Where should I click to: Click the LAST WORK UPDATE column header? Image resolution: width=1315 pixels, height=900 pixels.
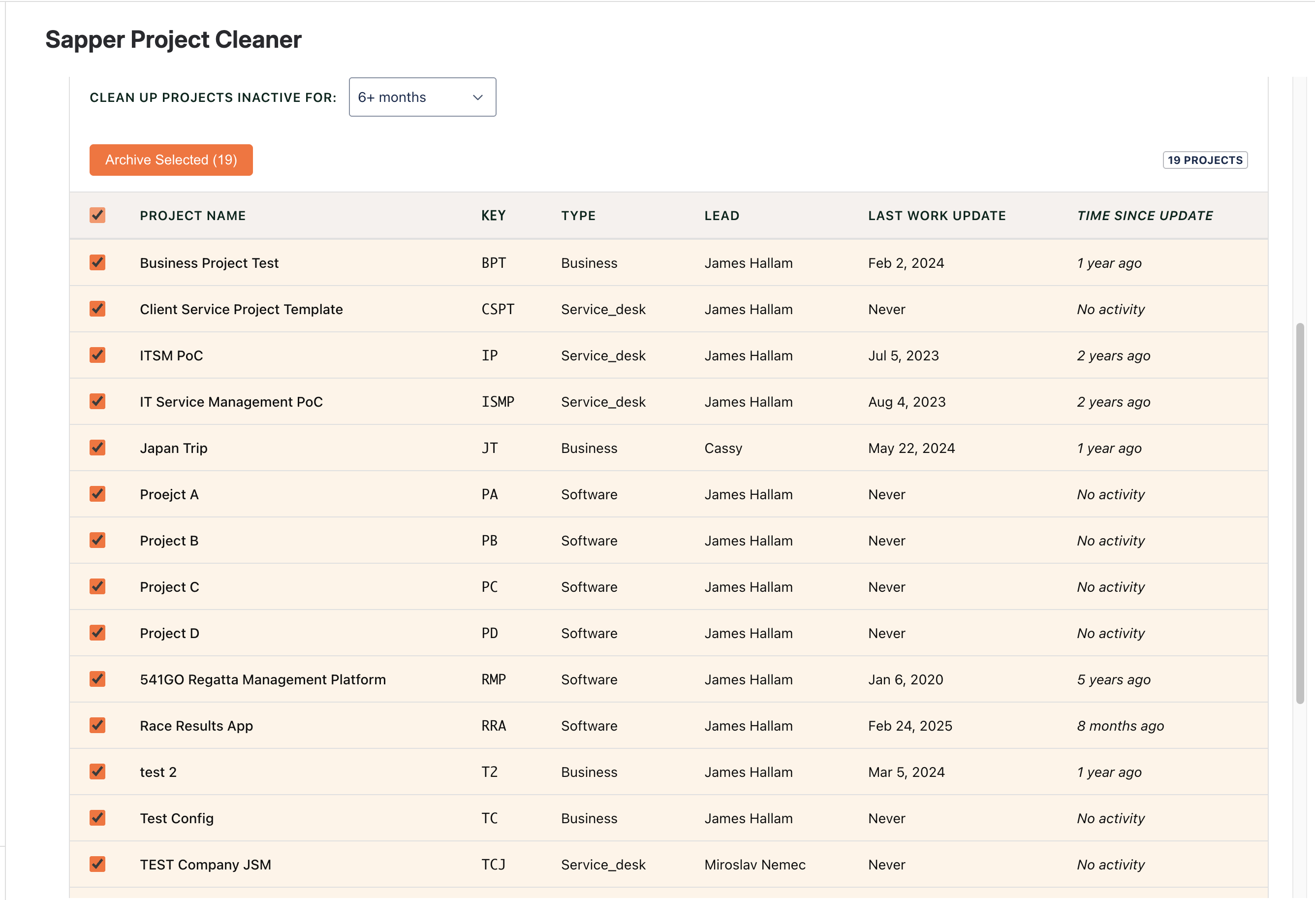click(x=936, y=215)
